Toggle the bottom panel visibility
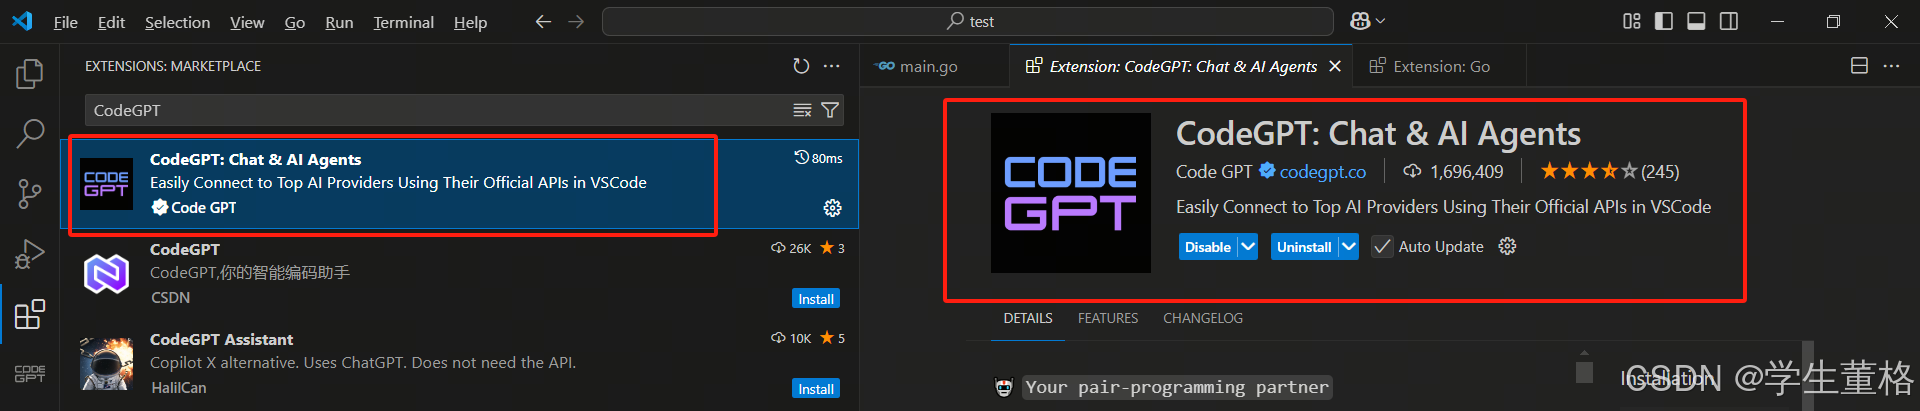This screenshot has width=1920, height=411. (1696, 21)
